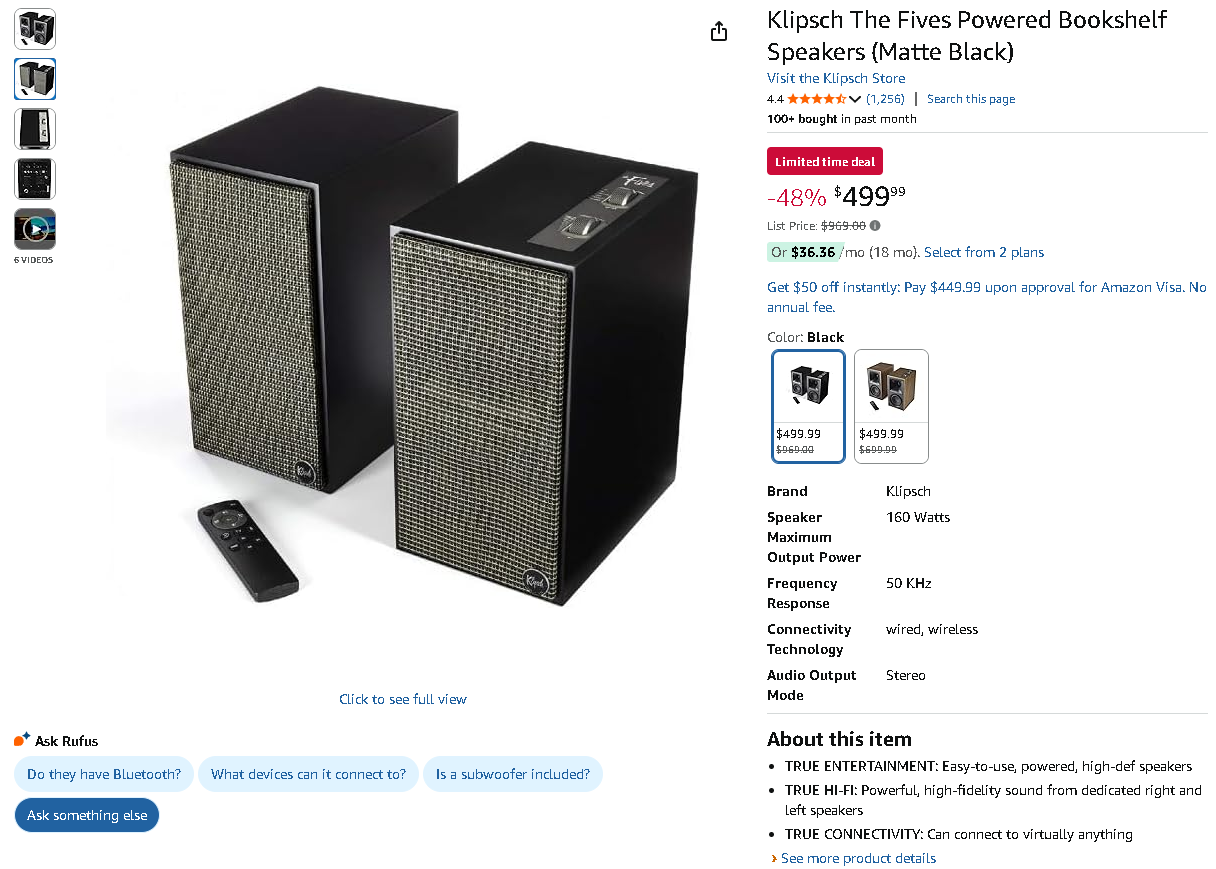Viewport: 1216px width, 869px height.
Task: Select the second angled speakers thumbnail
Action: coord(35,79)
